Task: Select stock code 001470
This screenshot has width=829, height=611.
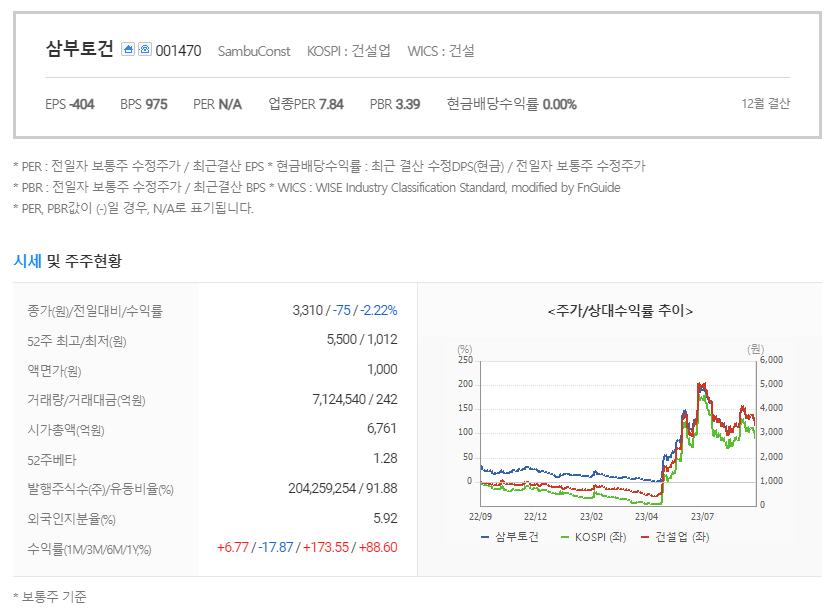Action: 178,51
